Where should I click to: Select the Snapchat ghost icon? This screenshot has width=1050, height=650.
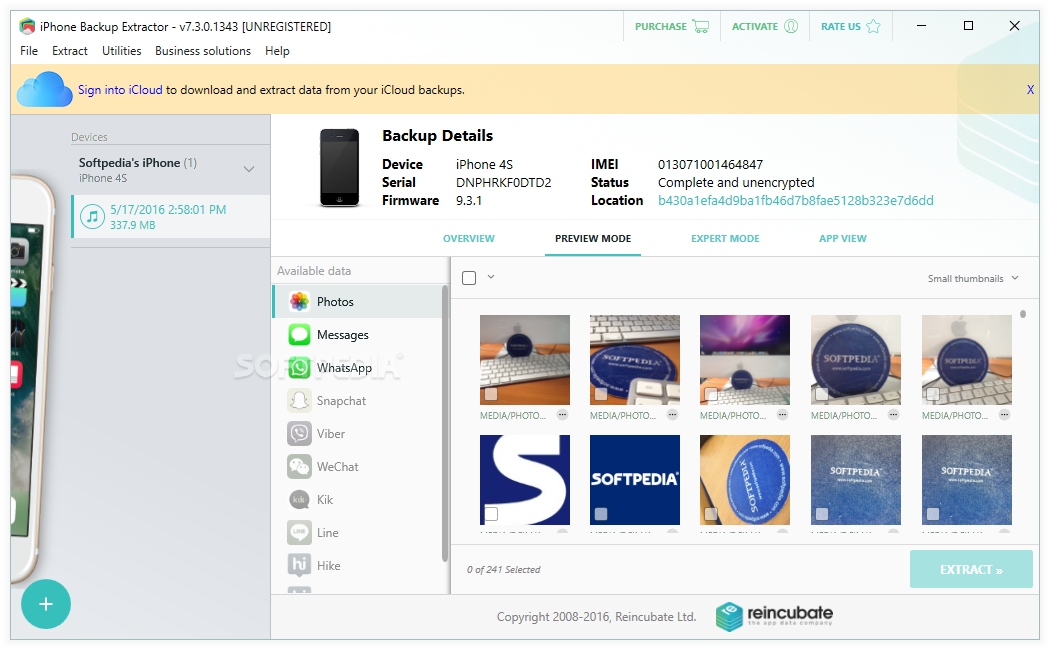[299, 401]
